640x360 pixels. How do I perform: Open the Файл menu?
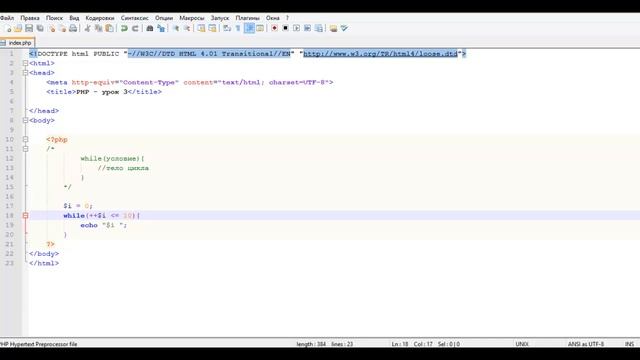pos(7,18)
